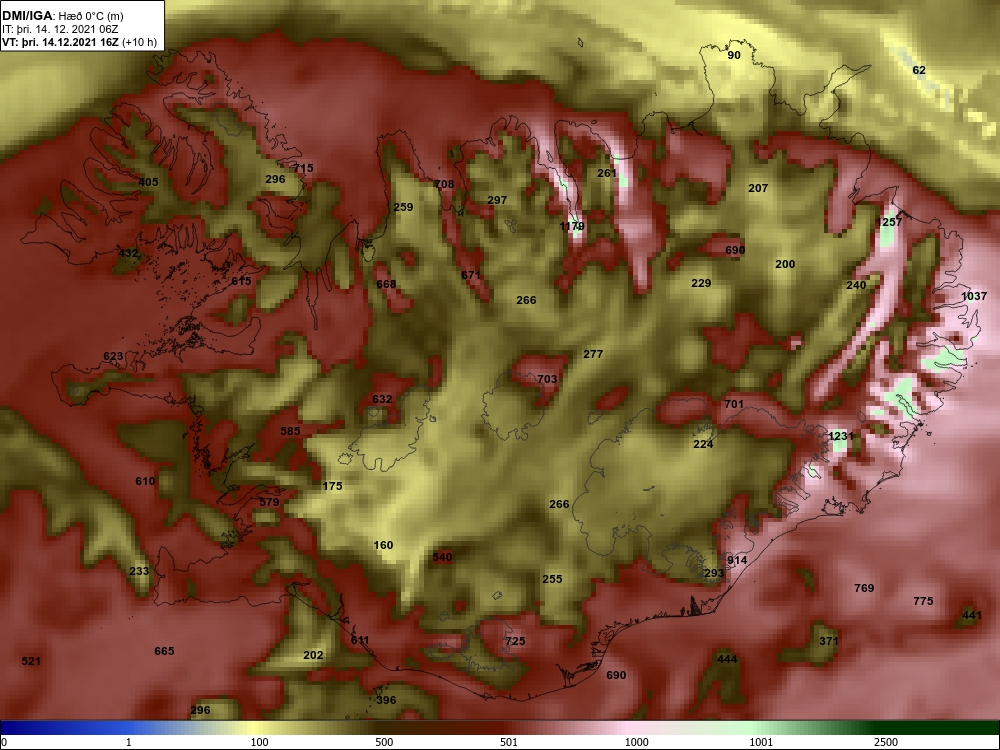Image resolution: width=1000 pixels, height=750 pixels.
Task: Click the map value 207
Action: coord(758,188)
